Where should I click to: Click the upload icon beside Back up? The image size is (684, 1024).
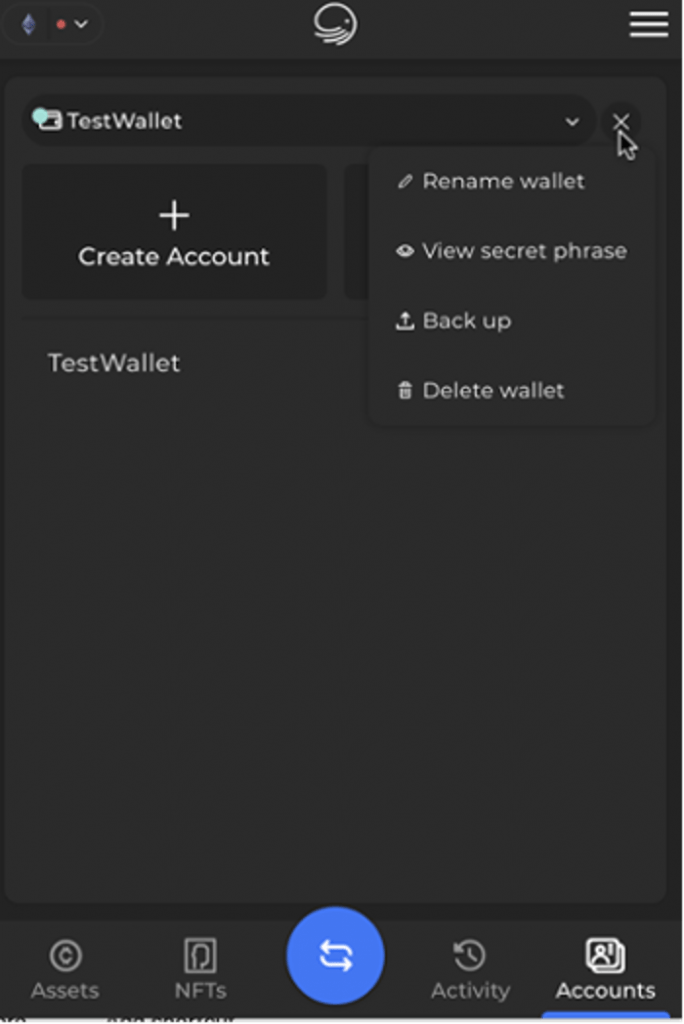click(x=405, y=320)
